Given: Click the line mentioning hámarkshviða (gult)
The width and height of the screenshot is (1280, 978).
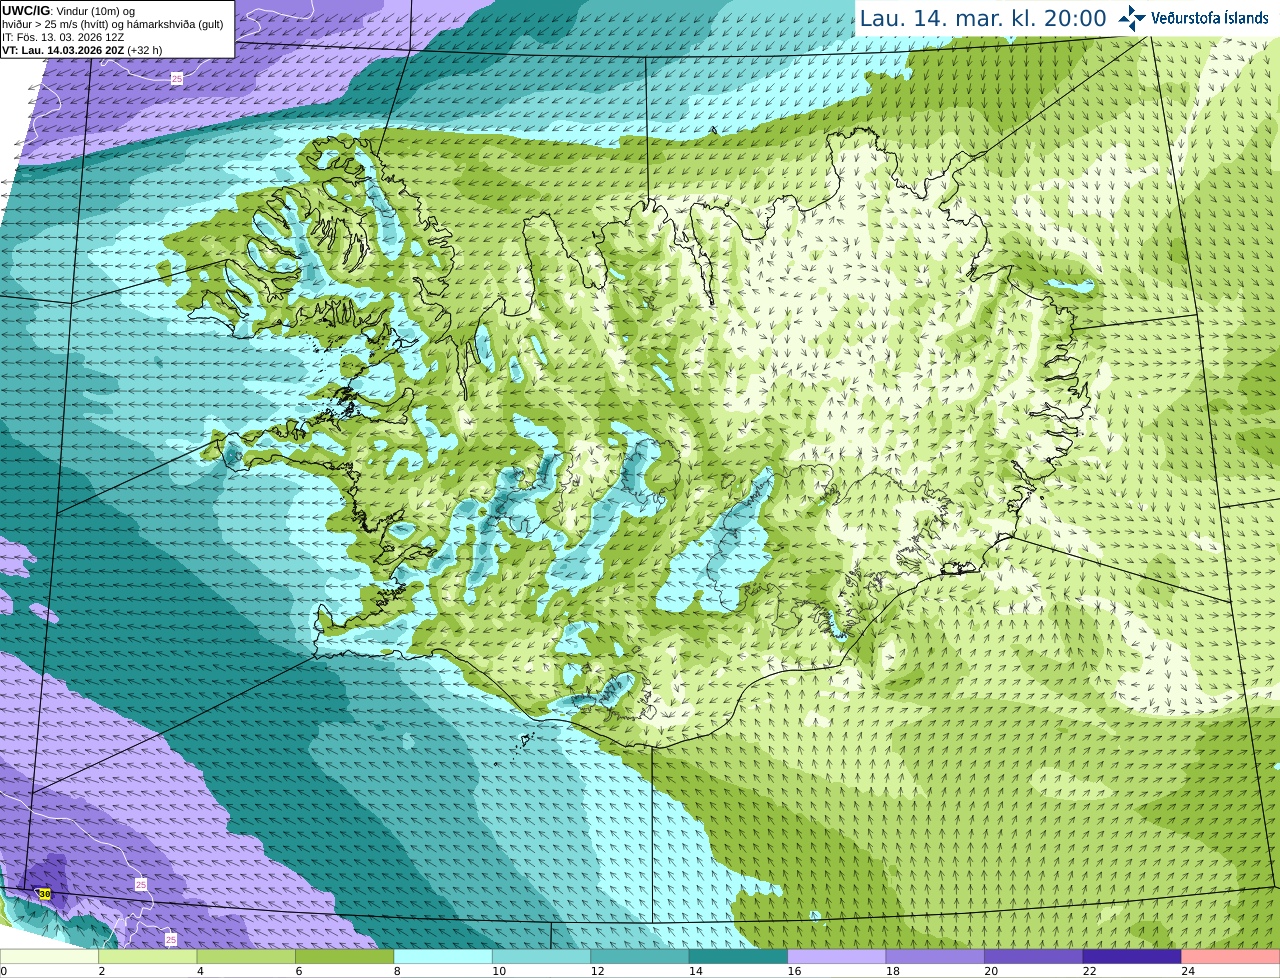Looking at the screenshot, I should pyautogui.click(x=112, y=24).
